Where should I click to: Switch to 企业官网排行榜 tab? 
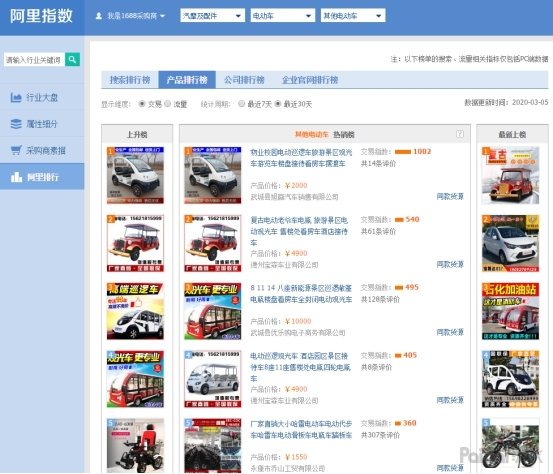coord(310,80)
